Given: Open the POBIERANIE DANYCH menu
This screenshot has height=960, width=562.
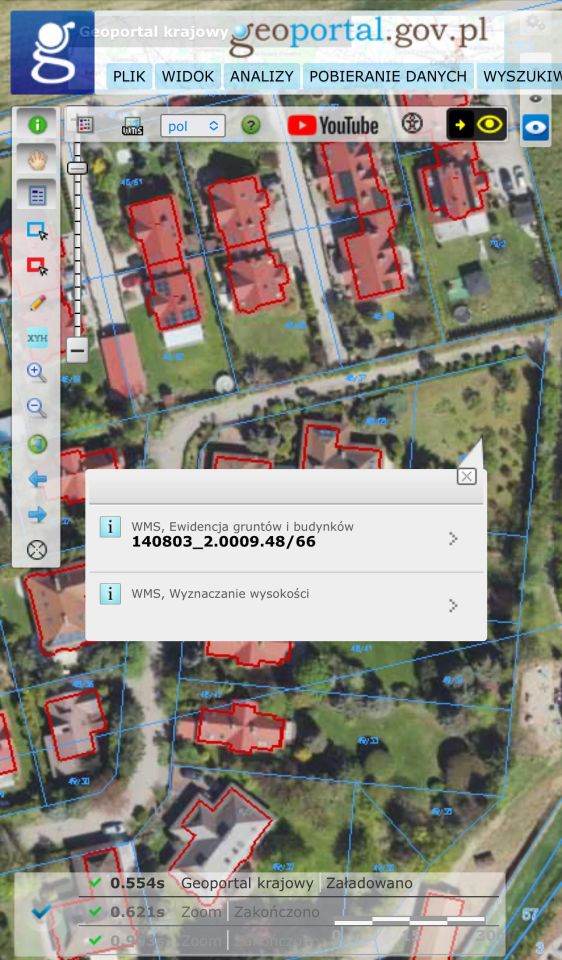Looking at the screenshot, I should pyautogui.click(x=388, y=77).
